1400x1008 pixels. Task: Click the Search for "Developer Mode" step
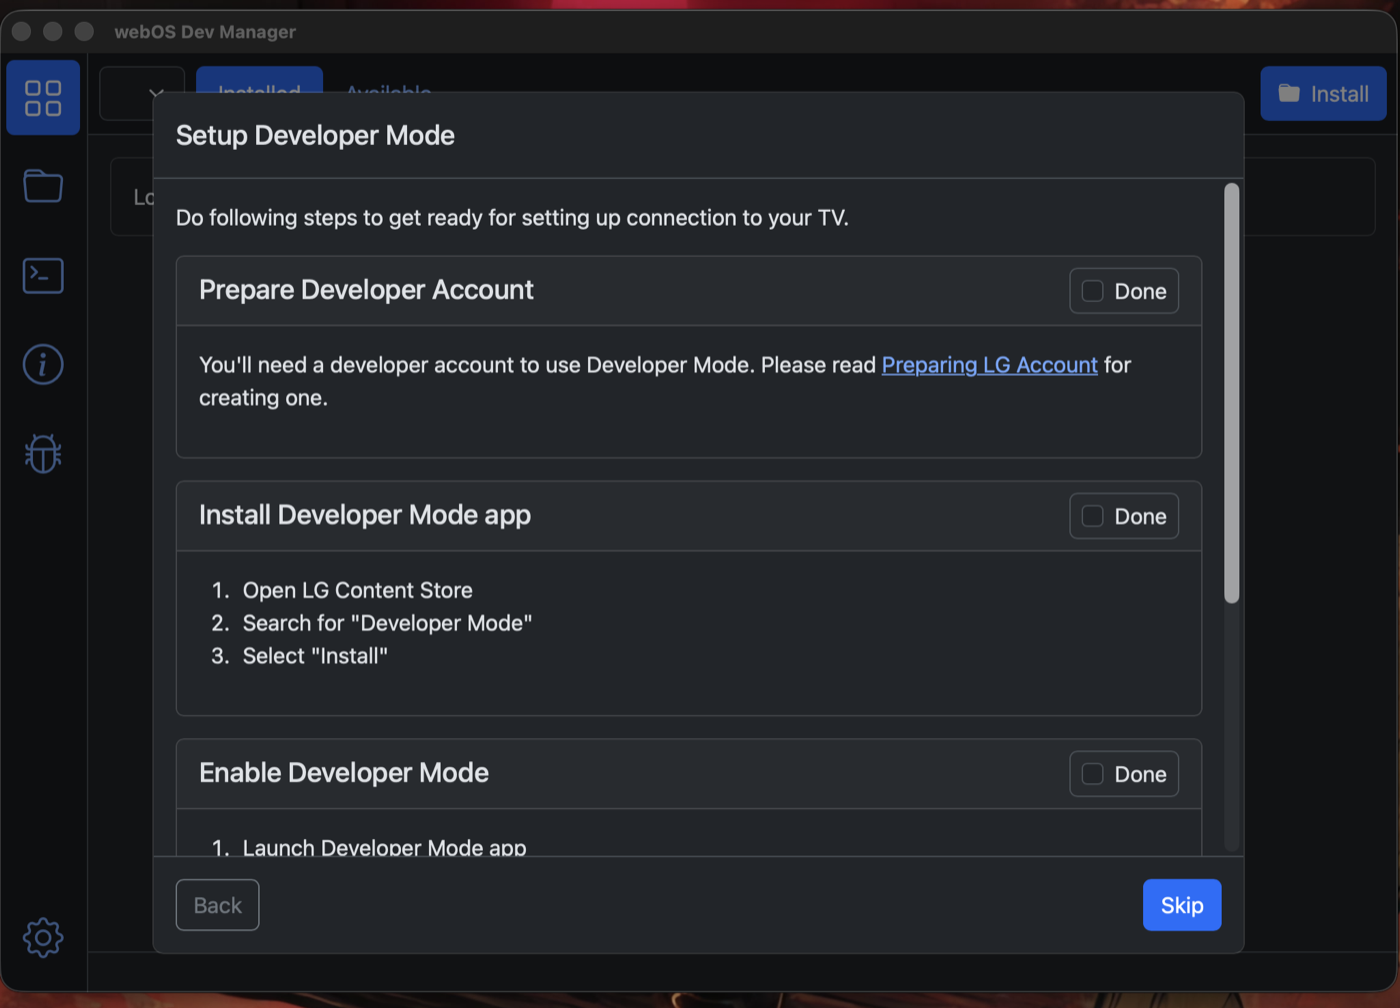[387, 623]
